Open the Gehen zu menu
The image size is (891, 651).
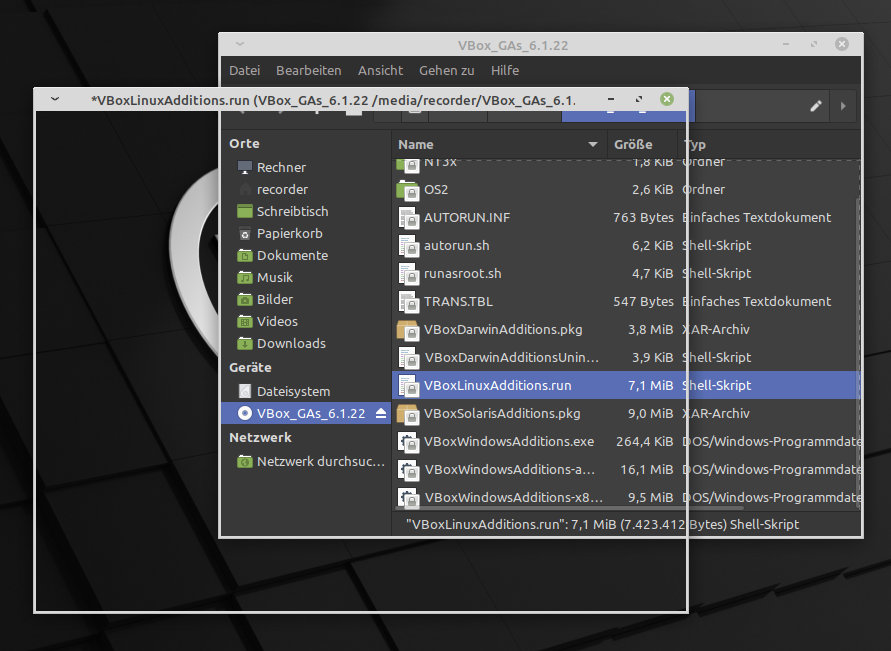click(x=447, y=70)
